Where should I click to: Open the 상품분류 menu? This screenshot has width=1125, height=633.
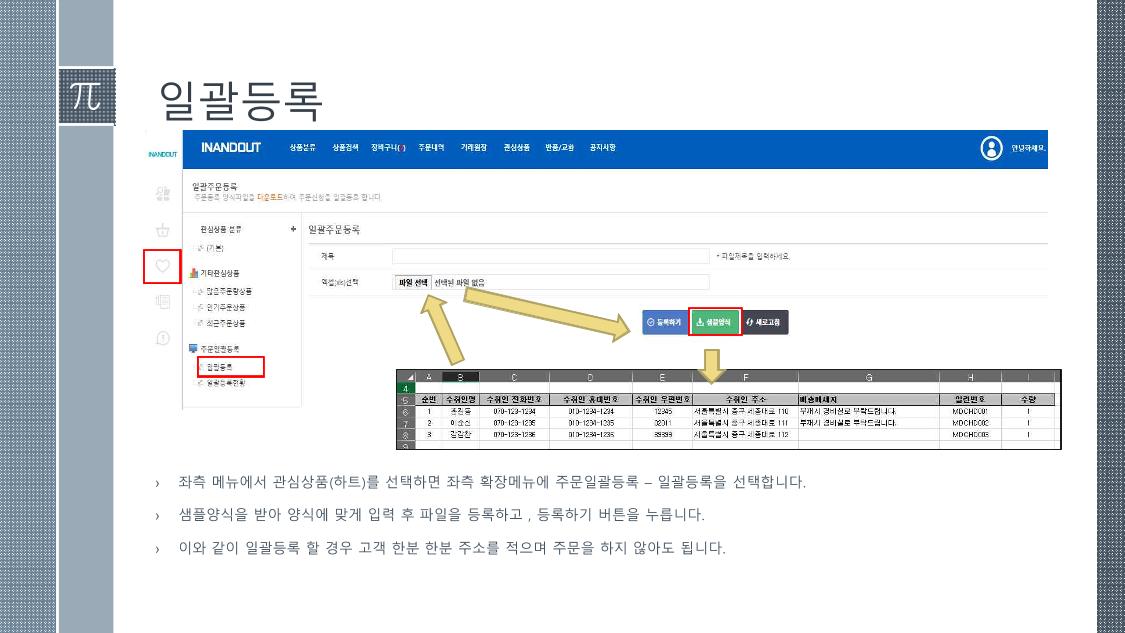click(x=302, y=148)
